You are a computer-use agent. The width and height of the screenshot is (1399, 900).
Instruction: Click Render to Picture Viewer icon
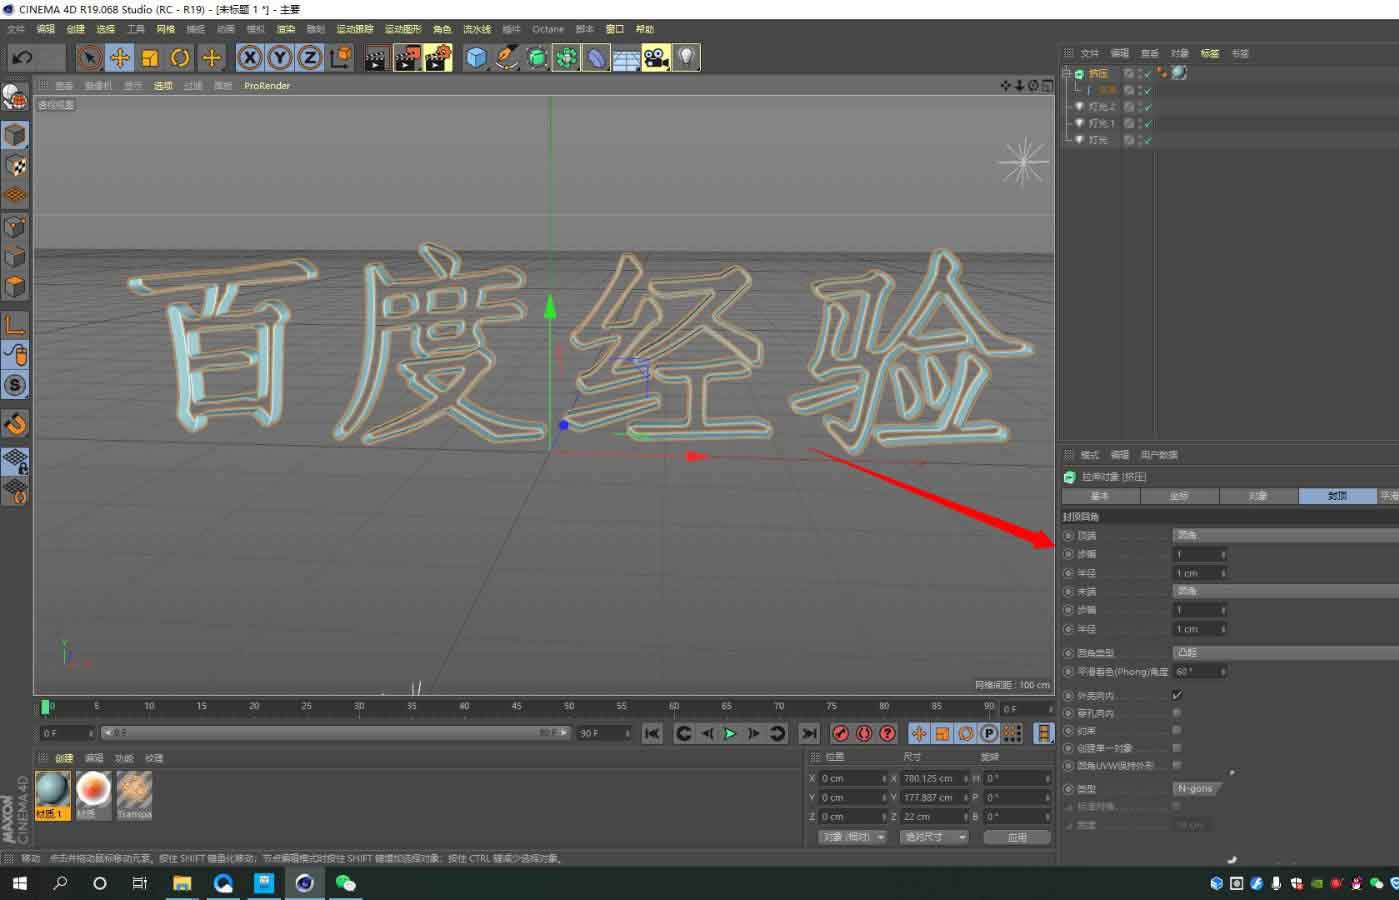point(407,57)
